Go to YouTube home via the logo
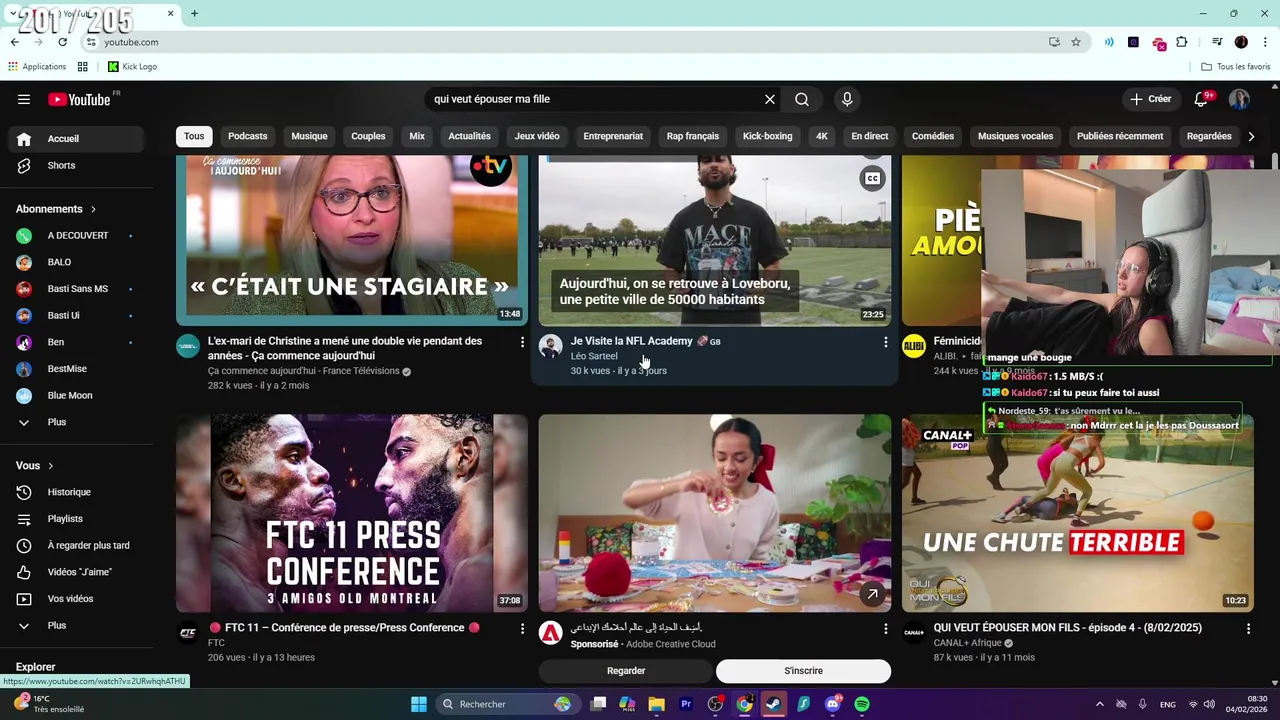The image size is (1280, 720). point(79,99)
